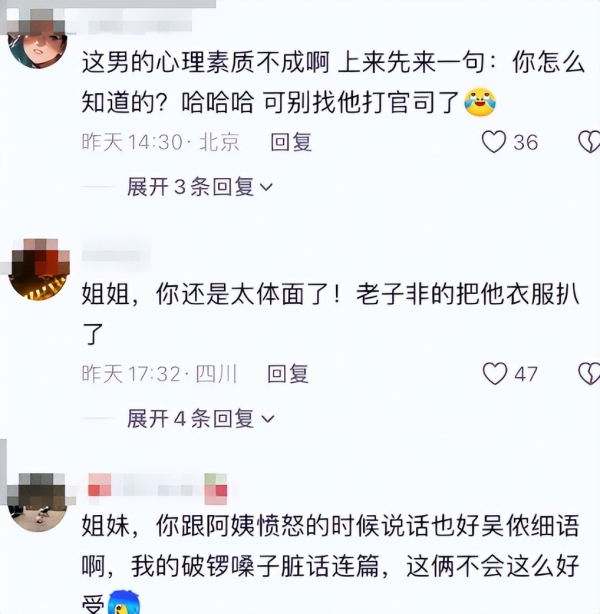
Task: Tap the like count 47
Action: (526, 374)
